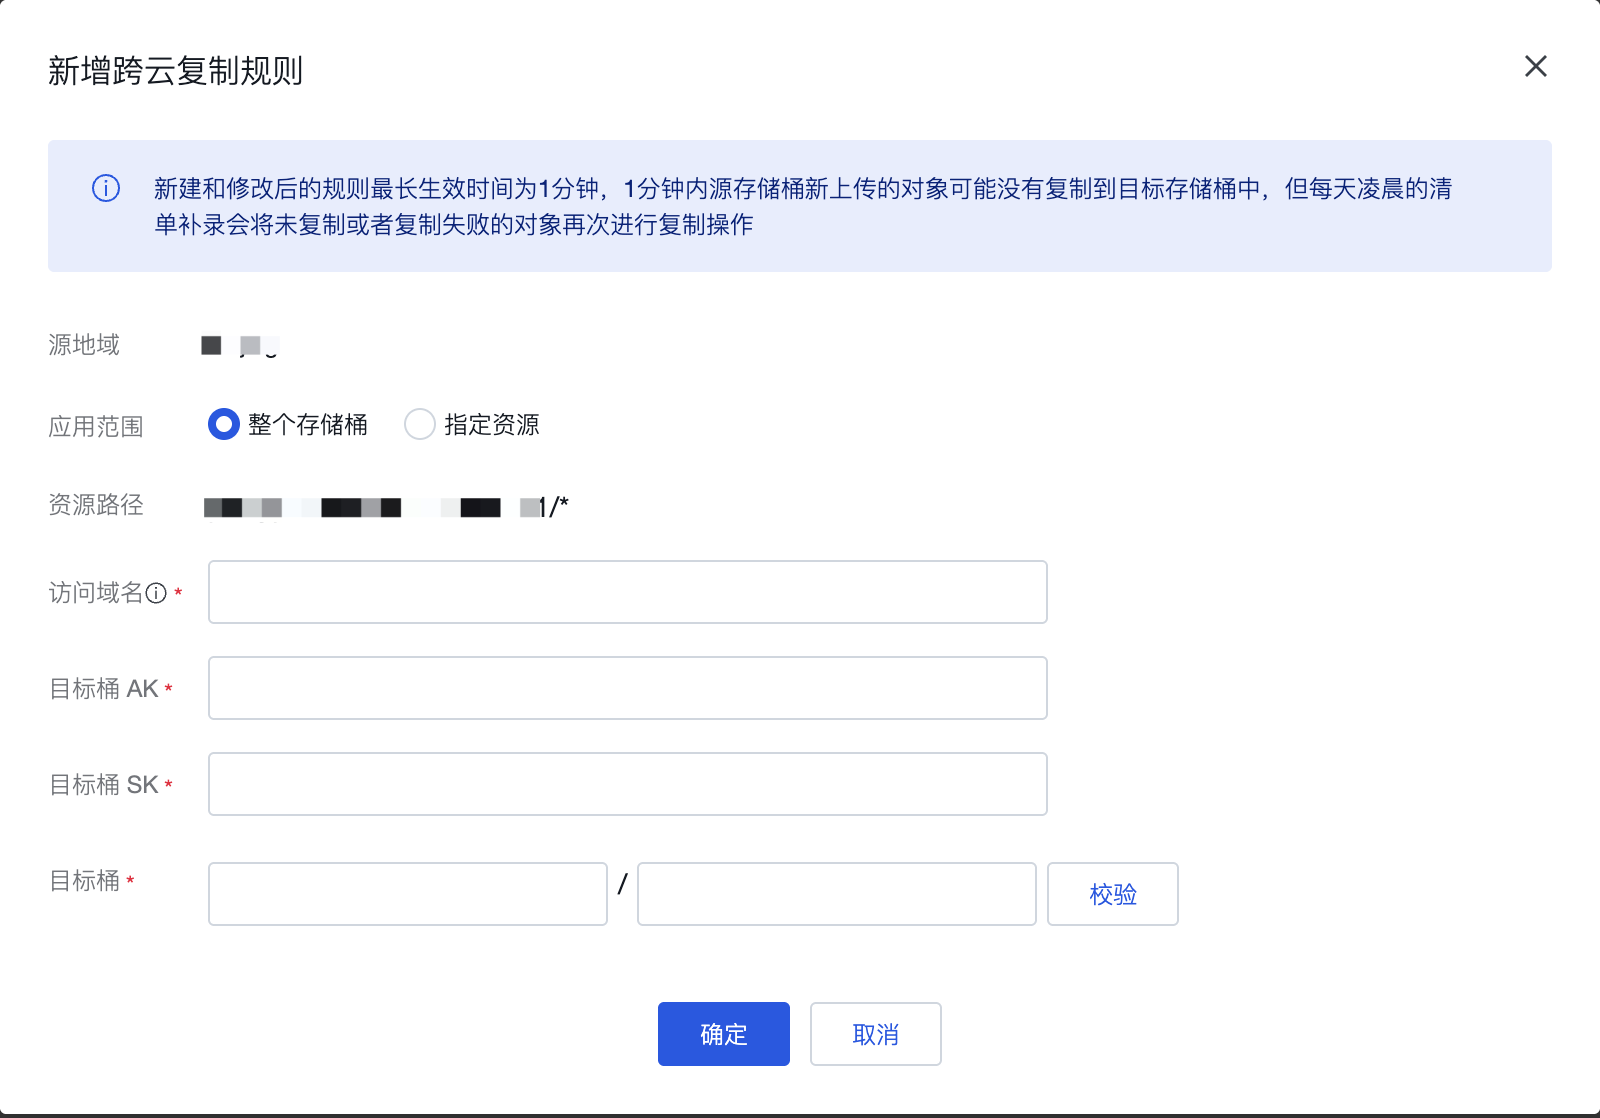Click the first 目标桶 name input box
Screen dimensions: 1600x1118
(408, 894)
